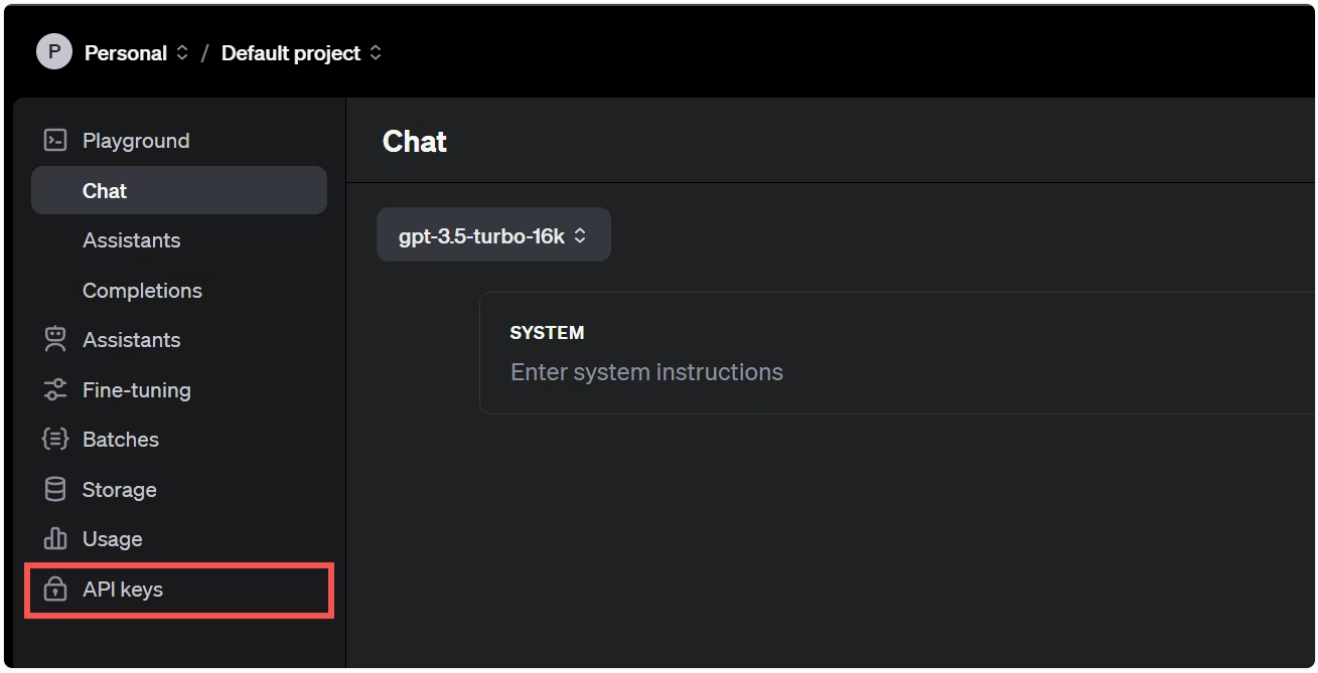Go to the API keys page
This screenshot has width=1318, height=673.
coord(179,589)
